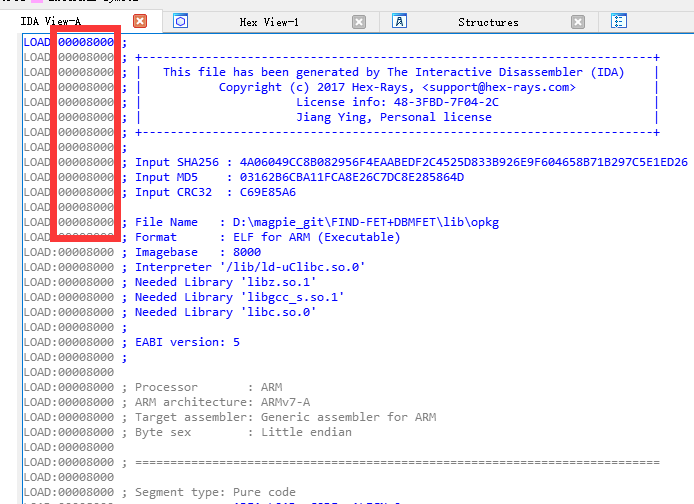694x504 pixels.
Task: Close the Hex View-1 tab
Action: tap(359, 22)
